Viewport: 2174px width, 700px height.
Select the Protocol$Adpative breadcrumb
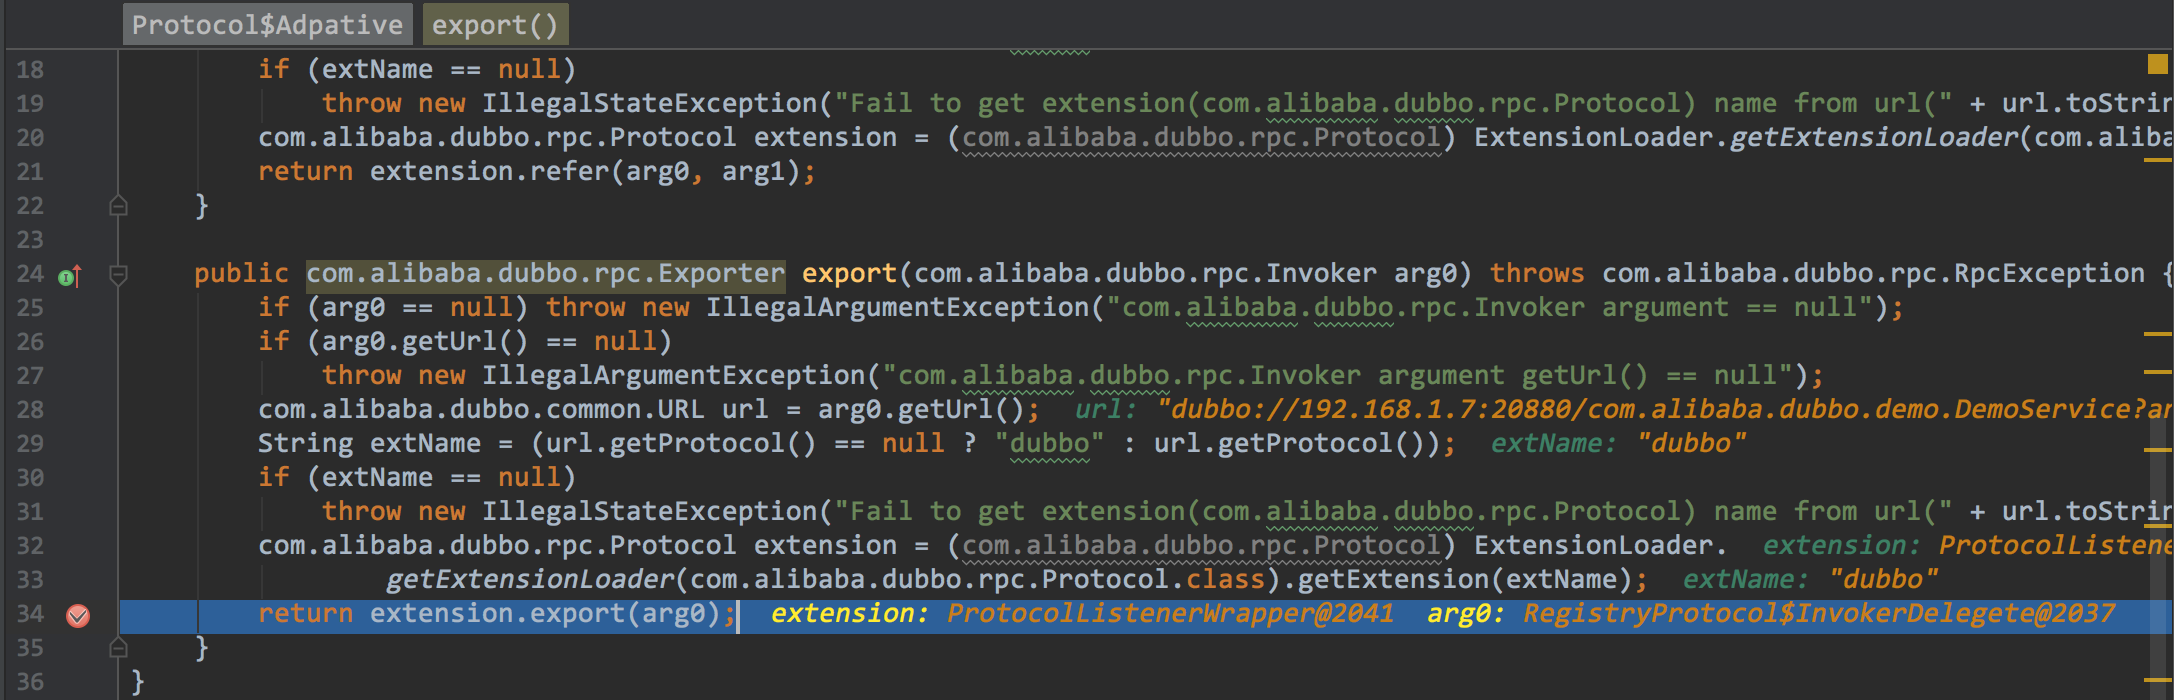[x=267, y=25]
